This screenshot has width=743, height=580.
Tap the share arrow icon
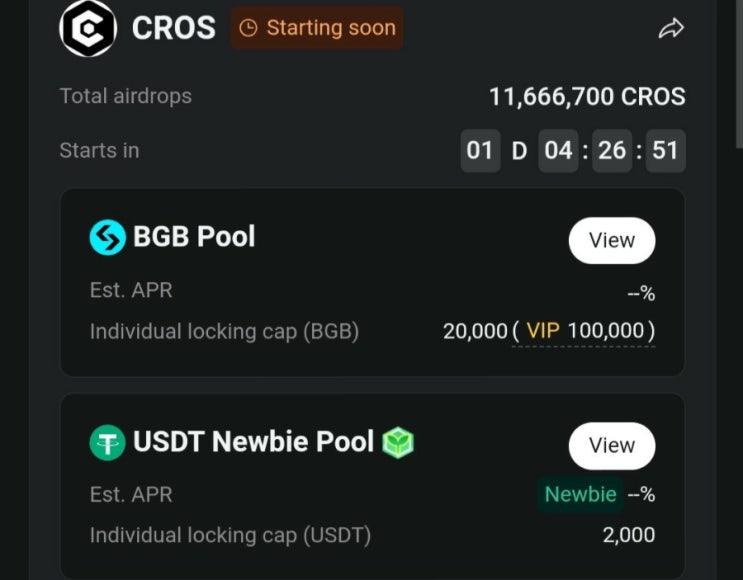671,28
